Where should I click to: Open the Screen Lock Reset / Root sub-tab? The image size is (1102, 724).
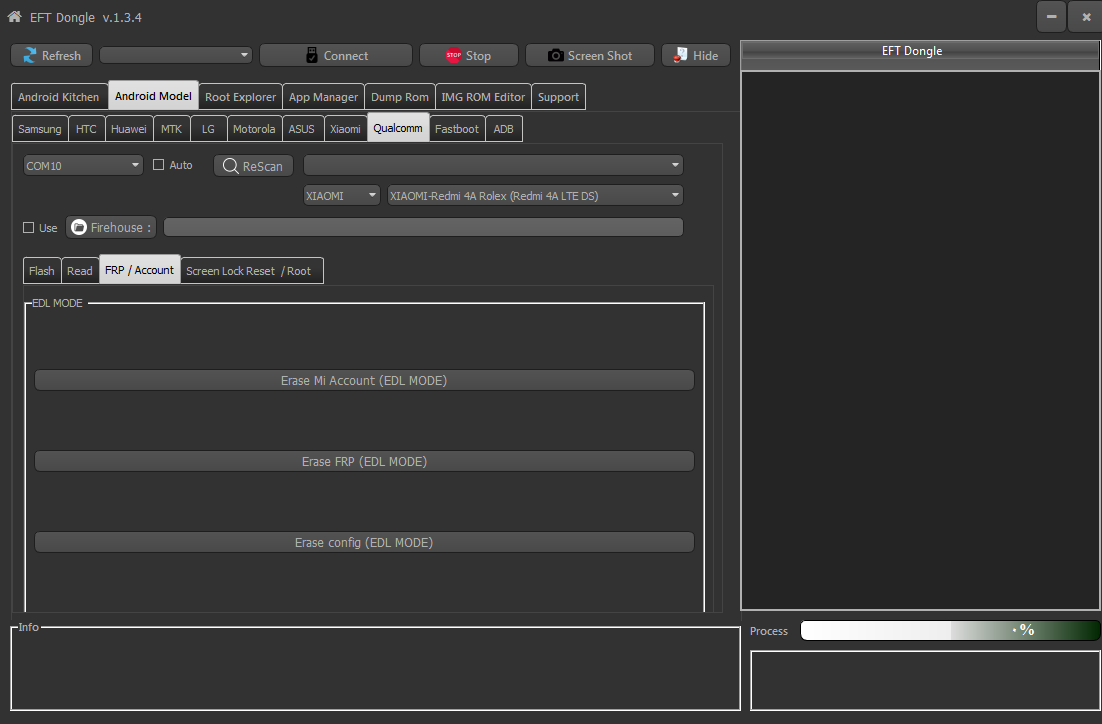click(x=252, y=271)
